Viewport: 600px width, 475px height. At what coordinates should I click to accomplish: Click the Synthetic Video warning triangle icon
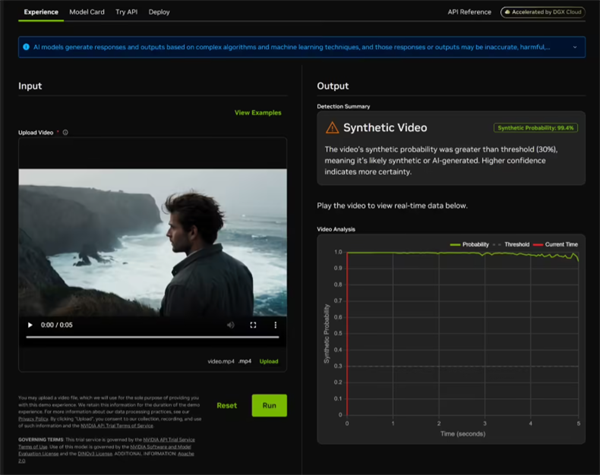click(x=332, y=127)
